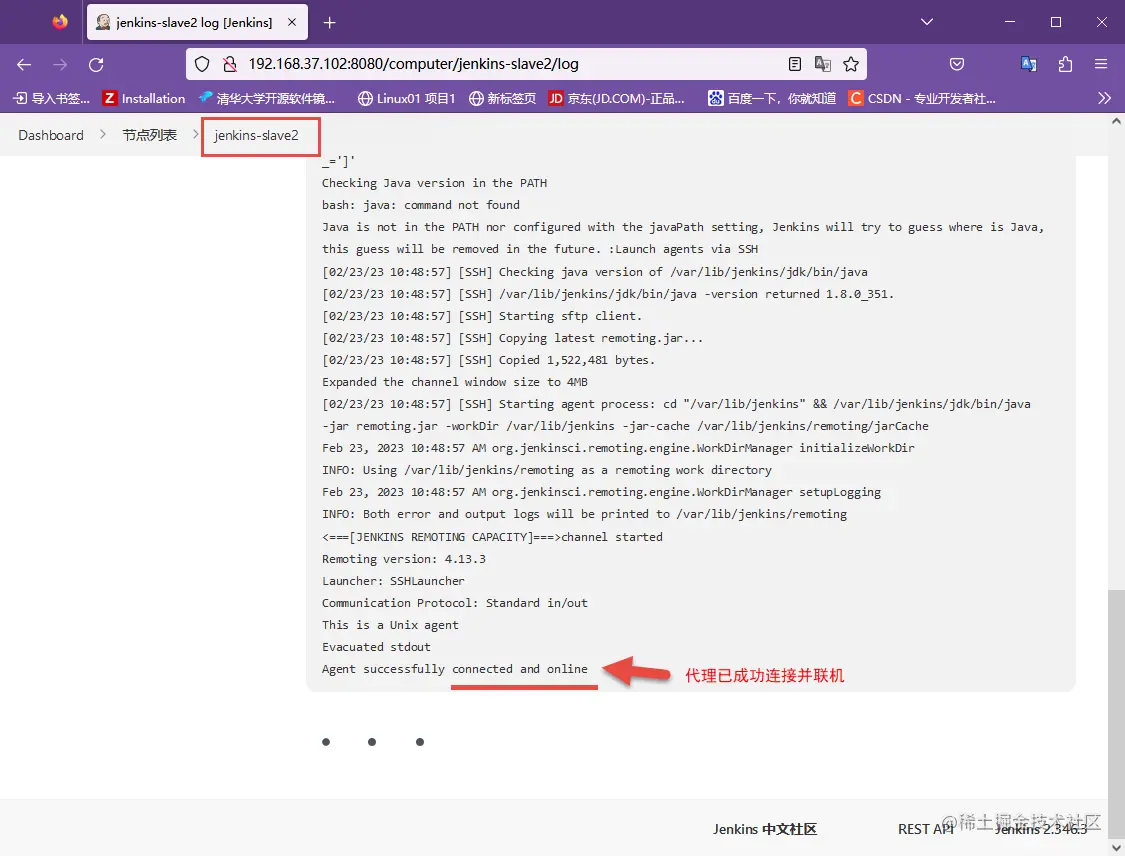Bookmark this page with the star icon
Image resolution: width=1125 pixels, height=856 pixels.
click(x=851, y=65)
